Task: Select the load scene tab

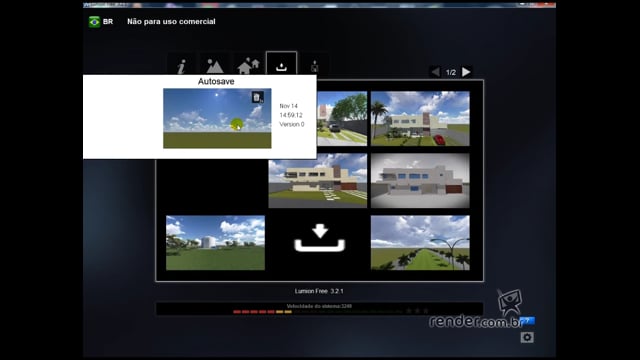Action: click(x=281, y=64)
